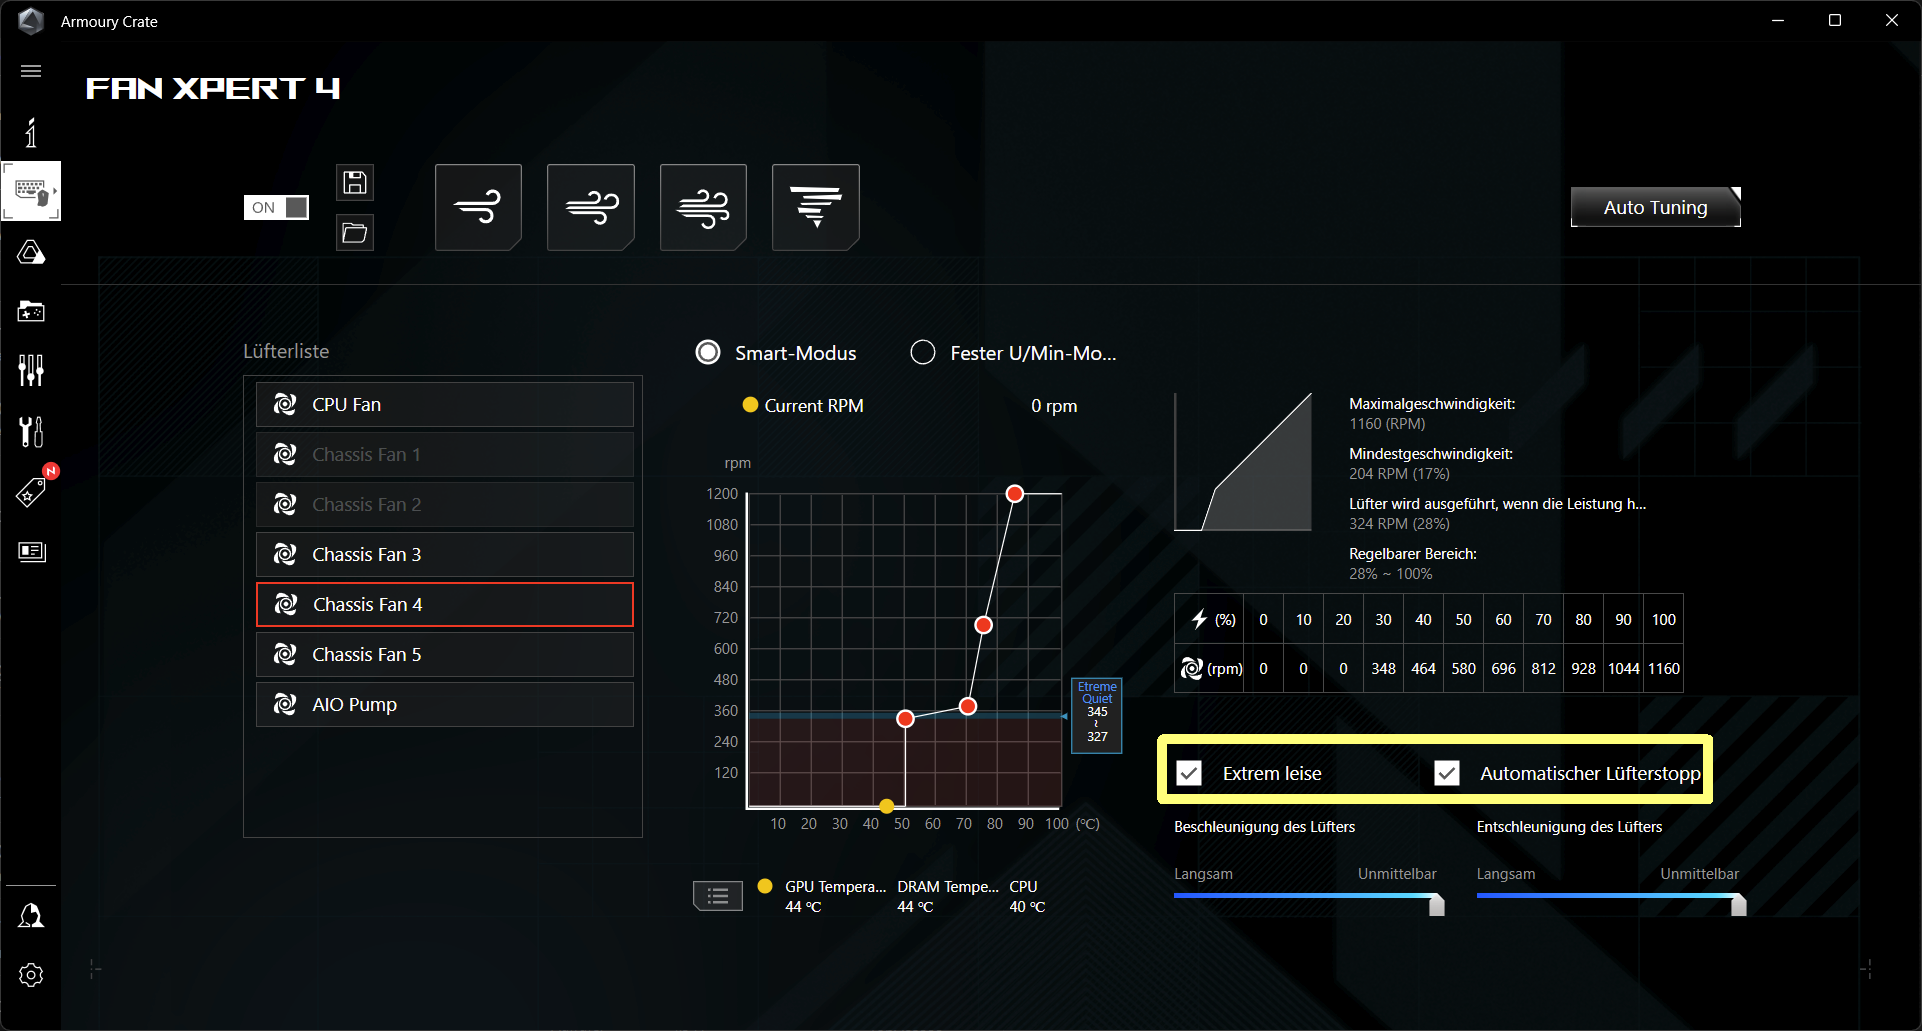Select the Smart-Modus radio button
The height and width of the screenshot is (1031, 1922).
[x=708, y=353]
